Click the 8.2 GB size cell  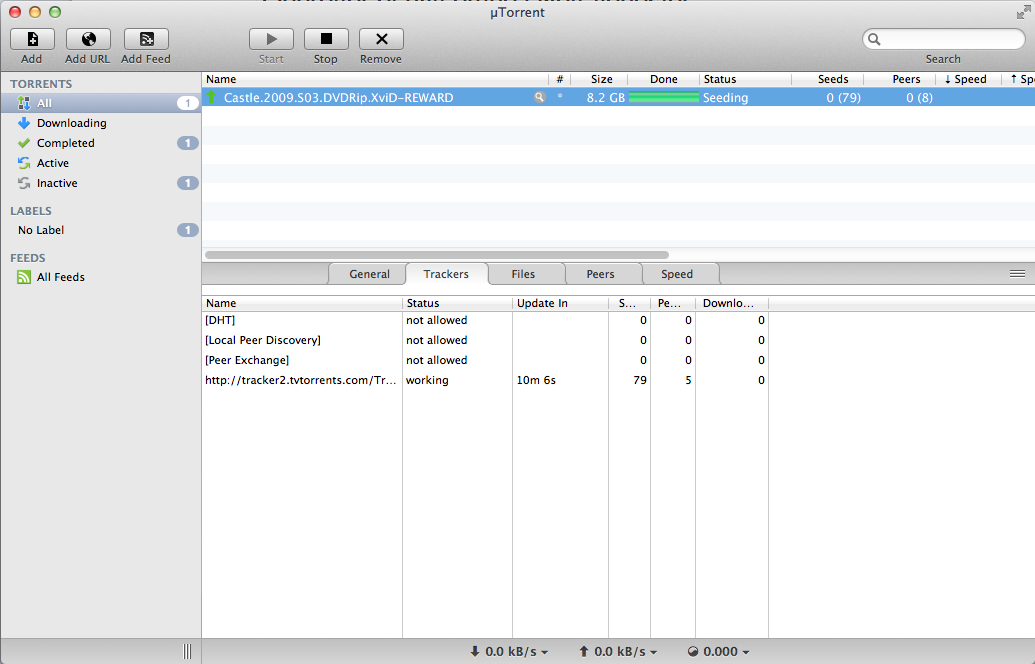tap(605, 98)
